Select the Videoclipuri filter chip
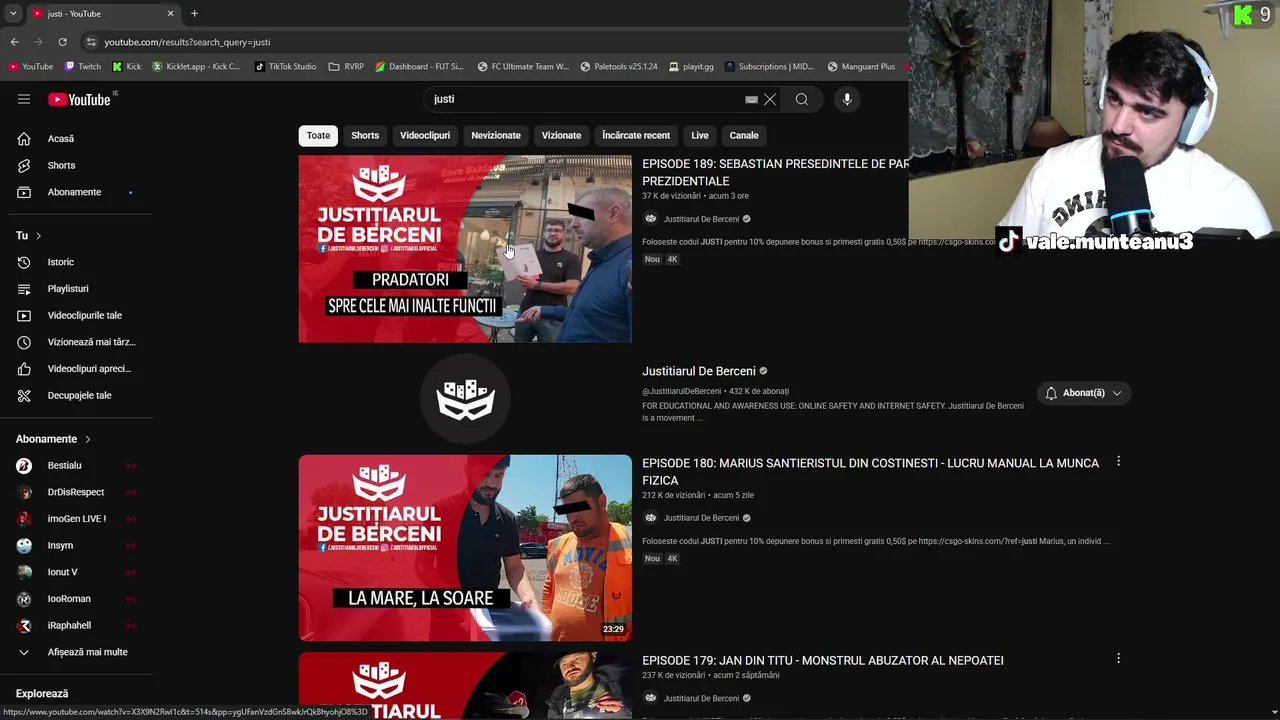The image size is (1280, 720). (425, 135)
